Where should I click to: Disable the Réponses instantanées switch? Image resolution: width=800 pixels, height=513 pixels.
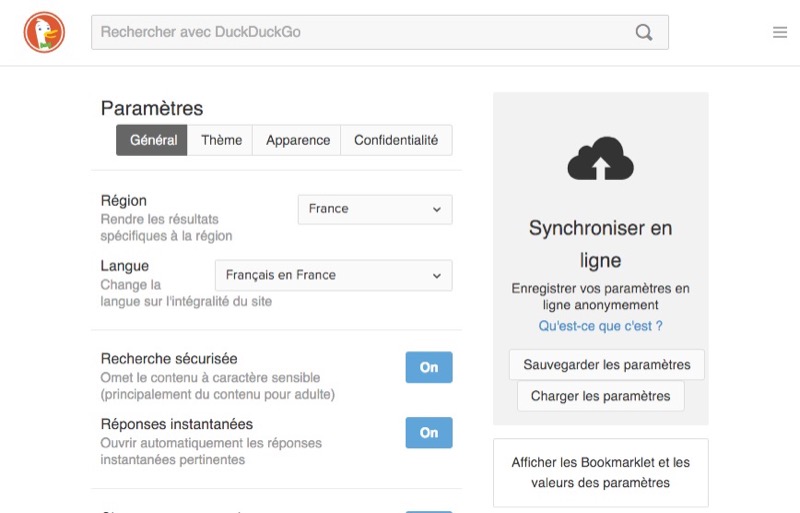point(428,433)
